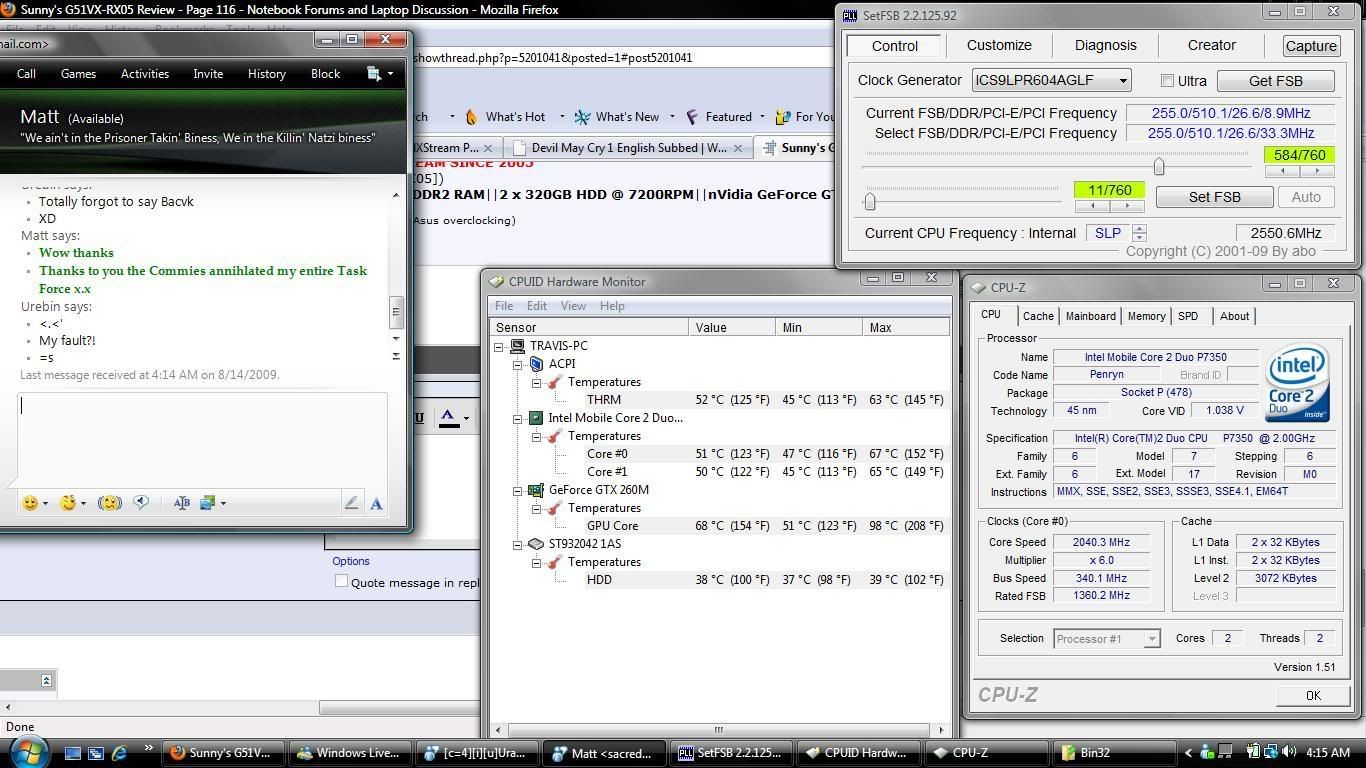The height and width of the screenshot is (768, 1366).
Task: Launch Internet Explorer from quick launch
Action: pos(120,753)
